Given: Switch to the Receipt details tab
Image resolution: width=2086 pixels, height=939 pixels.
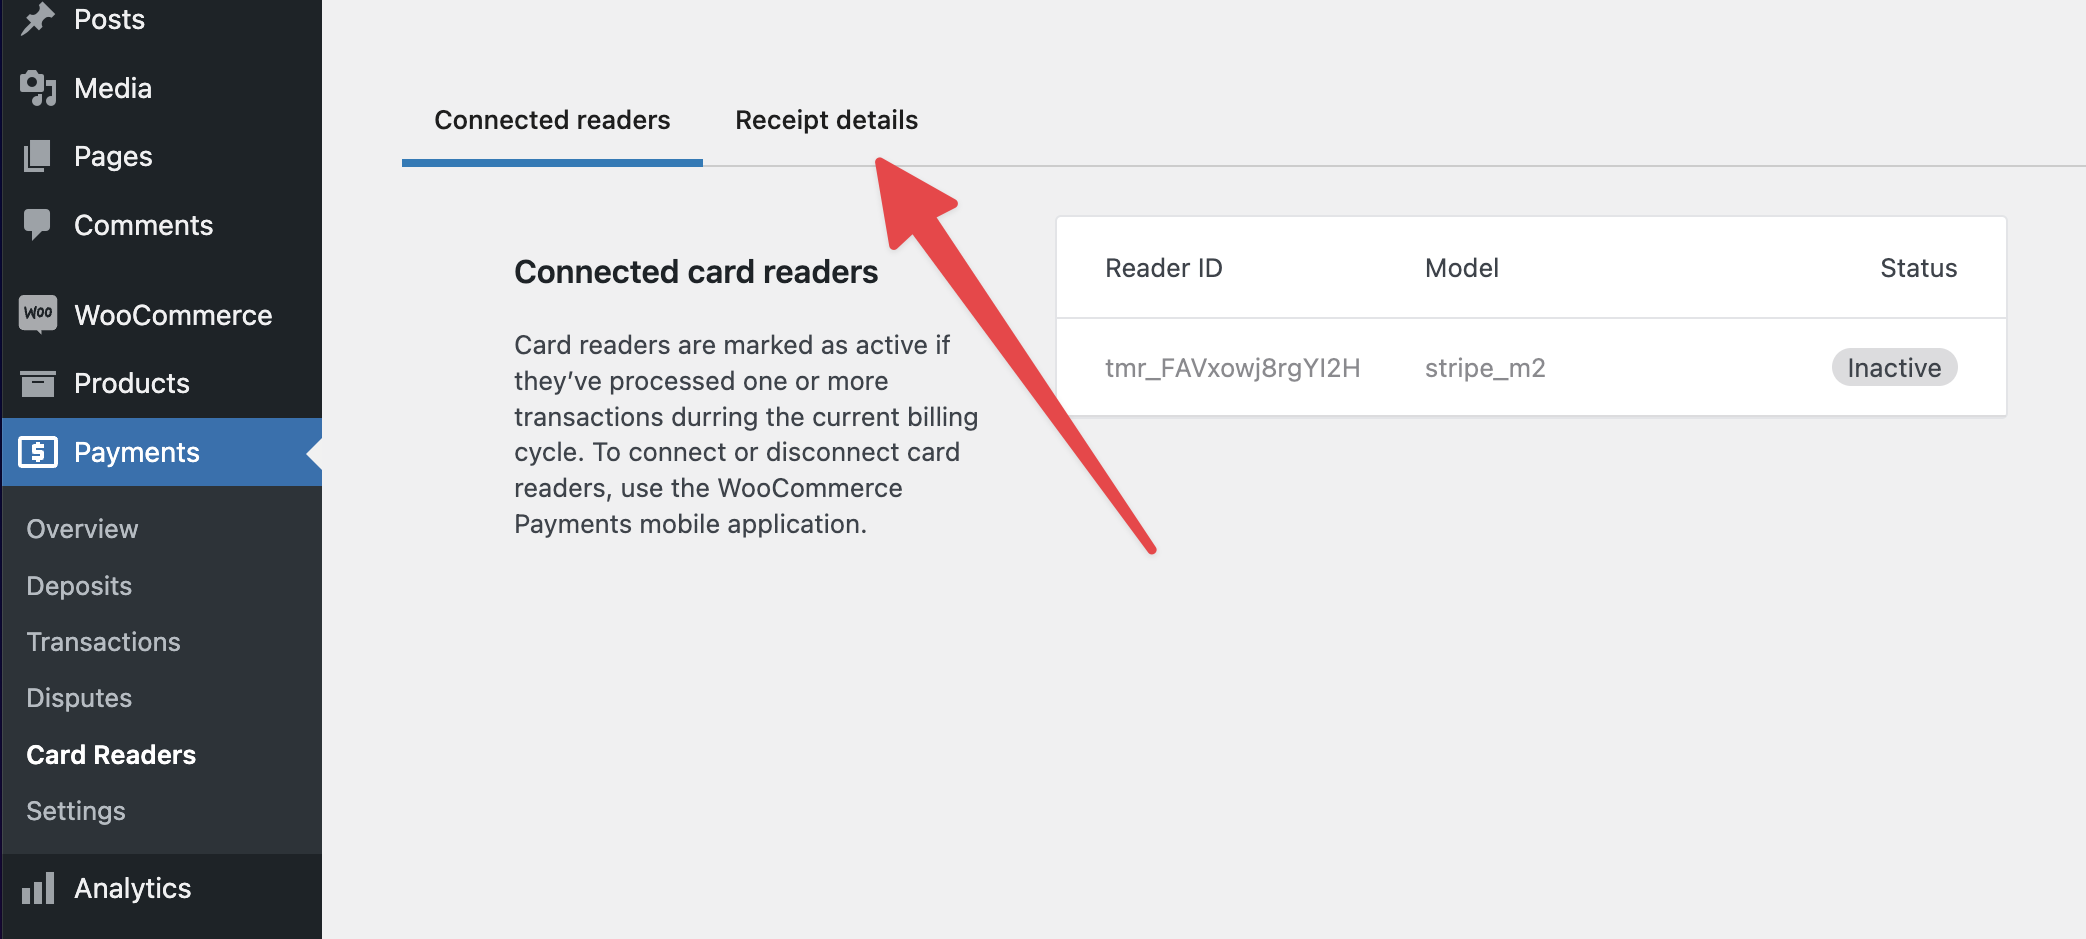Looking at the screenshot, I should 826,120.
